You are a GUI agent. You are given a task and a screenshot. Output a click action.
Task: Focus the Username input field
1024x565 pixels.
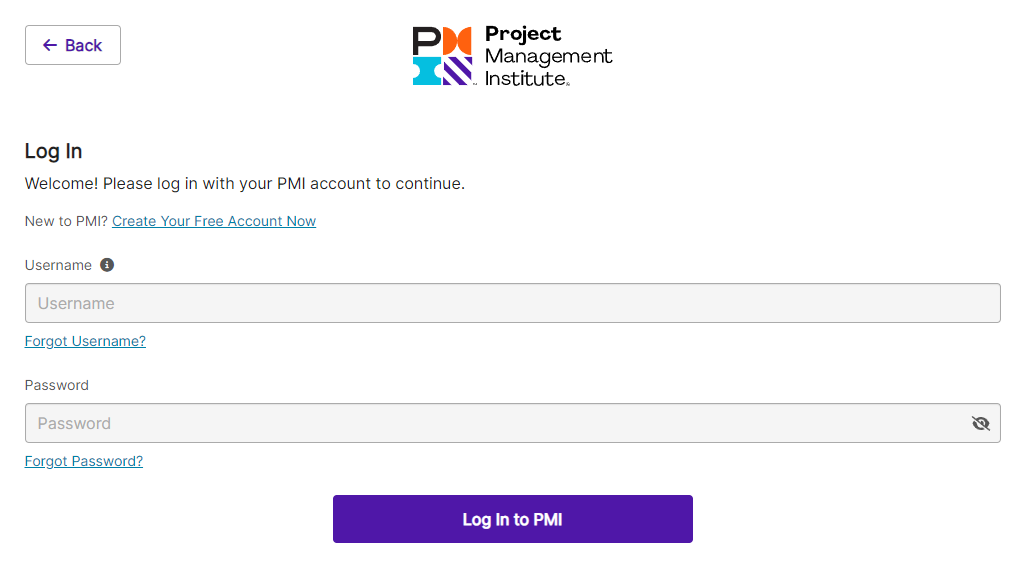[512, 303]
